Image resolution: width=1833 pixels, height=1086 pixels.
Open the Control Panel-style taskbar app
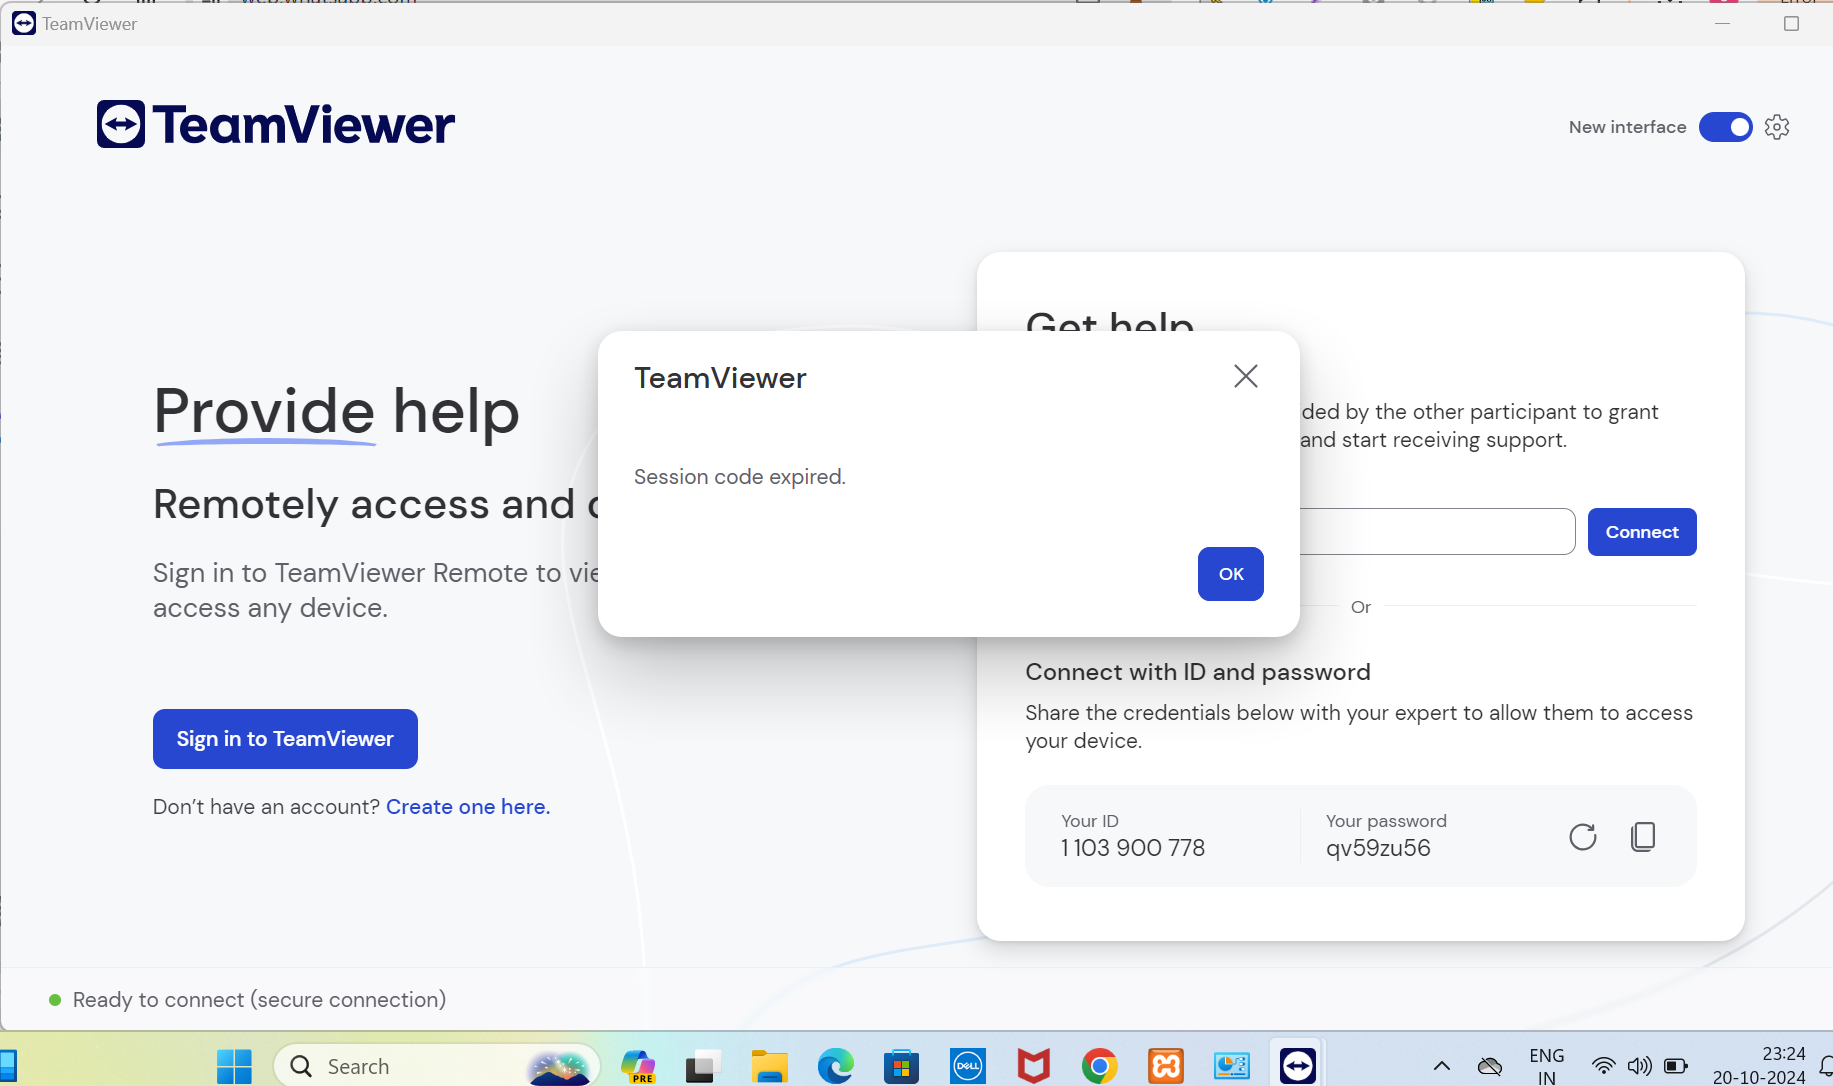coord(1232,1066)
